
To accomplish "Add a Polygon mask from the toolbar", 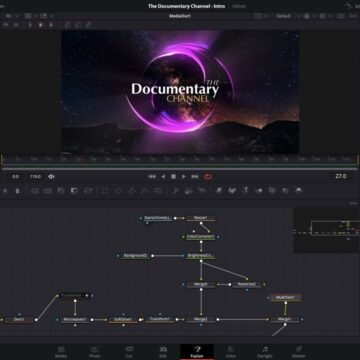I will (132, 191).
